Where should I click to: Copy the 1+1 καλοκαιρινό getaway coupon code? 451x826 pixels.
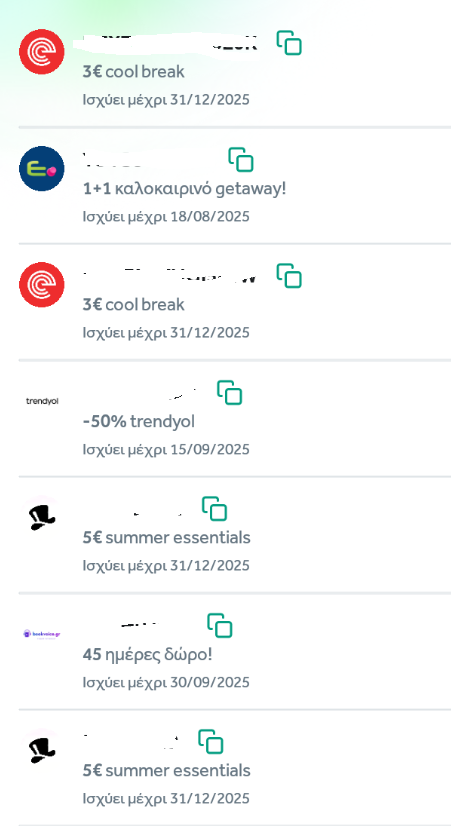241,159
